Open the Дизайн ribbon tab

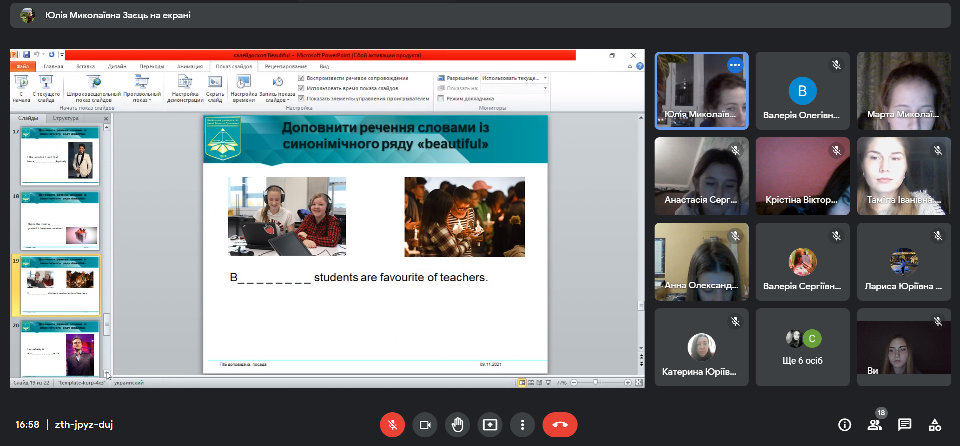pos(117,66)
